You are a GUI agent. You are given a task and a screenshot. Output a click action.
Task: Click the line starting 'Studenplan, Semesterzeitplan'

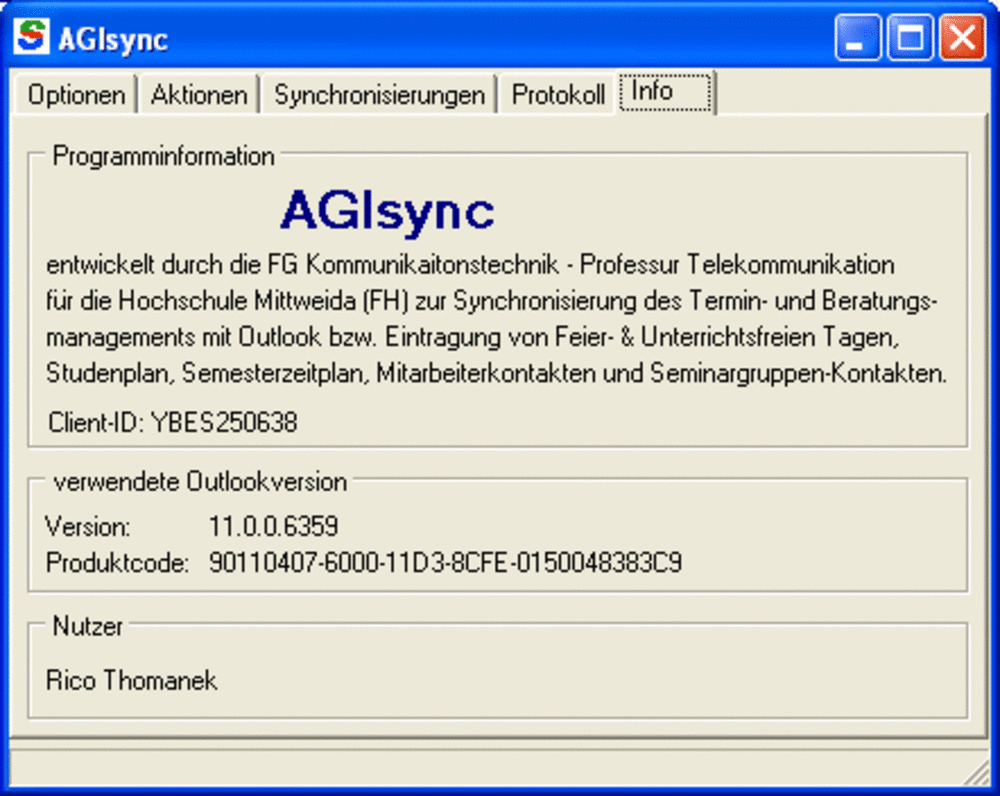[x=496, y=373]
